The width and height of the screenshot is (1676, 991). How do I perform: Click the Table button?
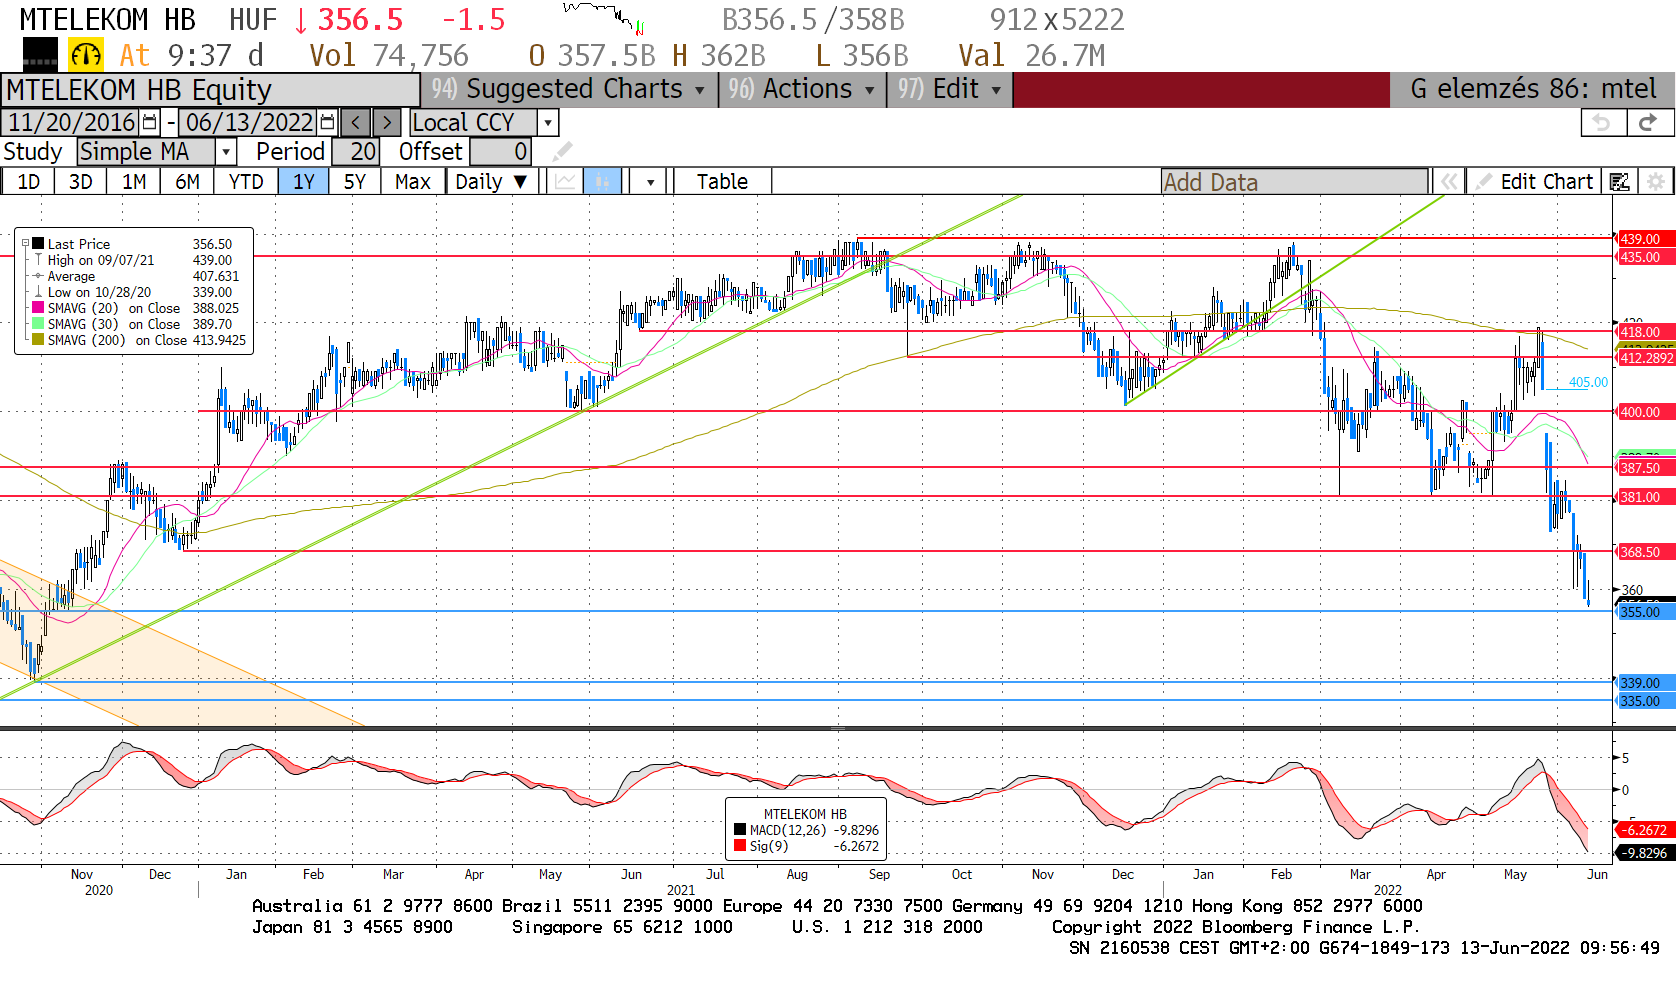722,181
